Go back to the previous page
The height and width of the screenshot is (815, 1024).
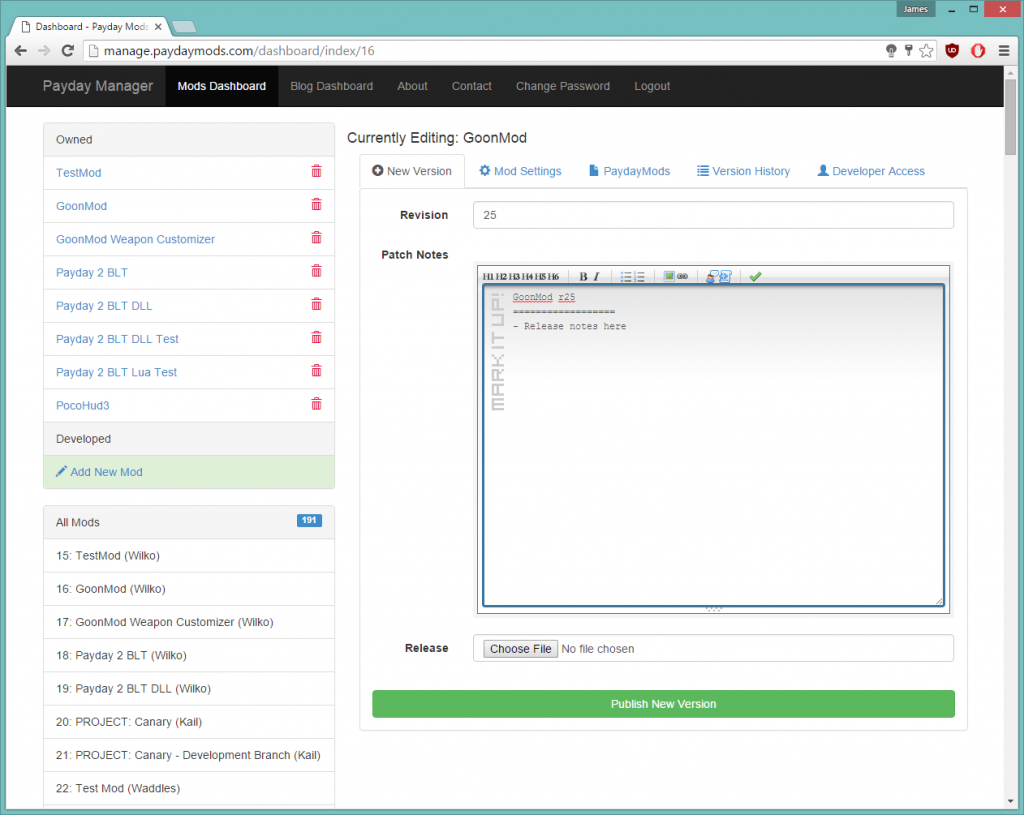(x=21, y=51)
